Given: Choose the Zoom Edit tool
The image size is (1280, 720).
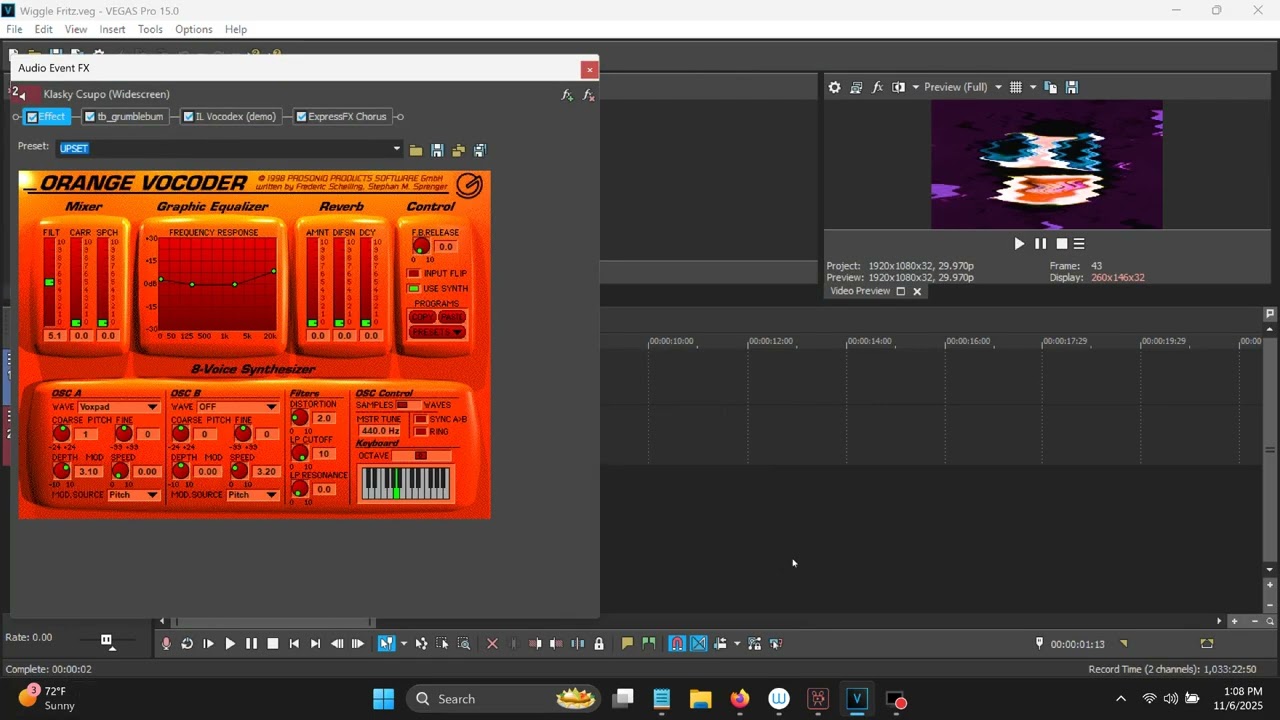Looking at the screenshot, I should click(x=464, y=644).
